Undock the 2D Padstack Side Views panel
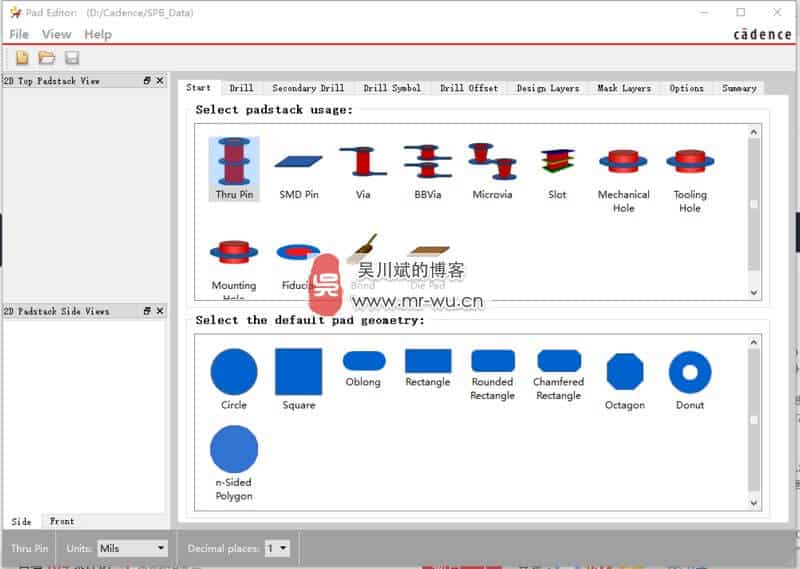 [147, 311]
